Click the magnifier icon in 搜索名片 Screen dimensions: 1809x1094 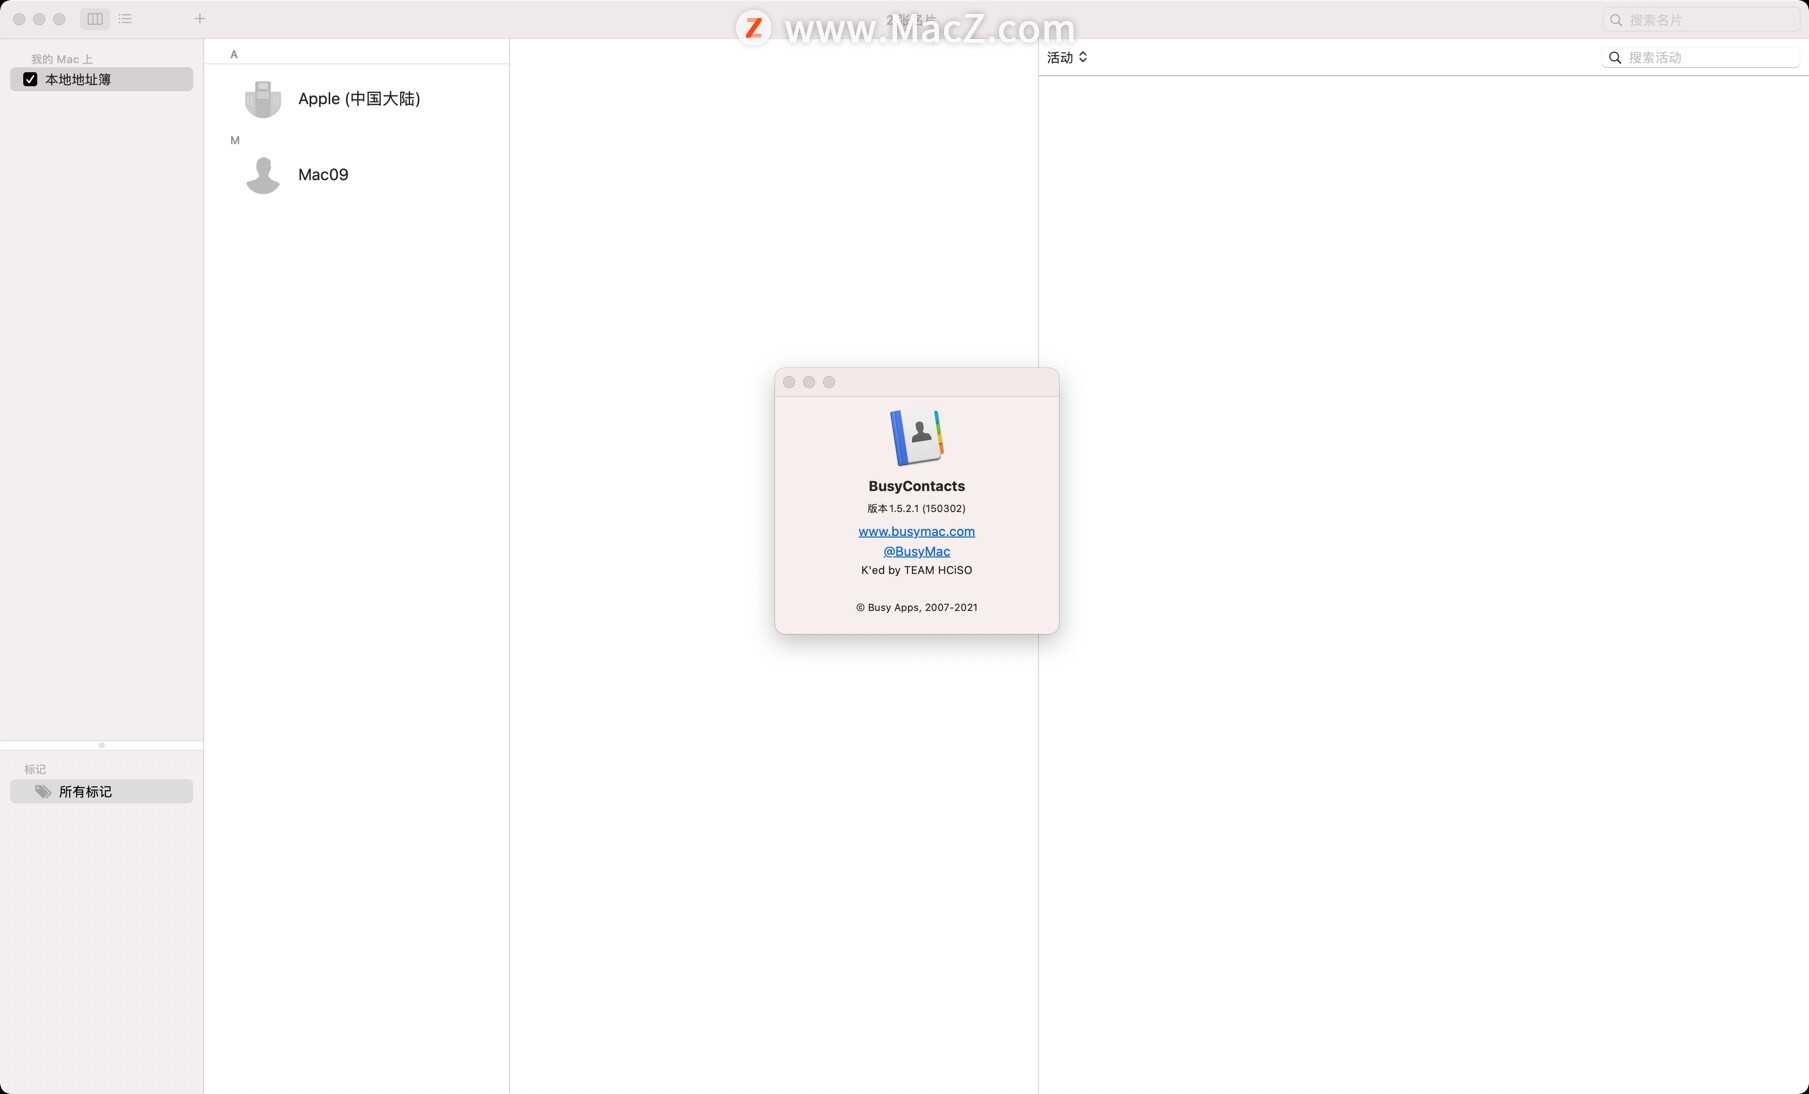pos(1616,19)
